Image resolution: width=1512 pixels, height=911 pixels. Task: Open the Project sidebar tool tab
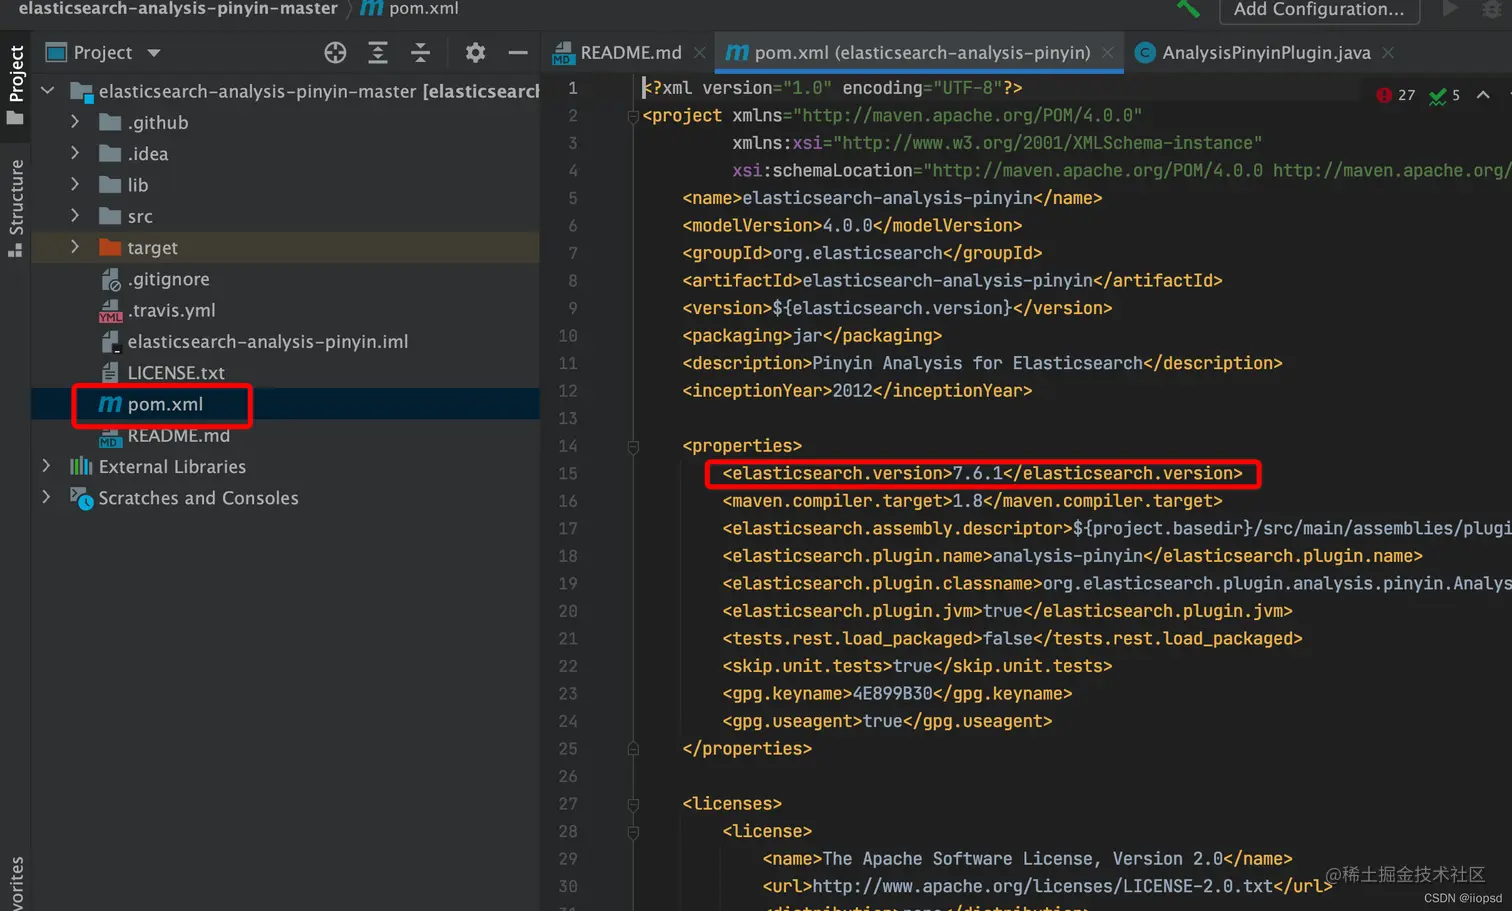(16, 85)
